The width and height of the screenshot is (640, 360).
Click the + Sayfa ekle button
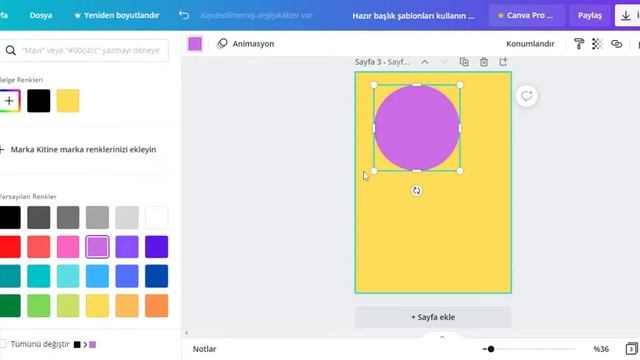pyautogui.click(x=433, y=317)
